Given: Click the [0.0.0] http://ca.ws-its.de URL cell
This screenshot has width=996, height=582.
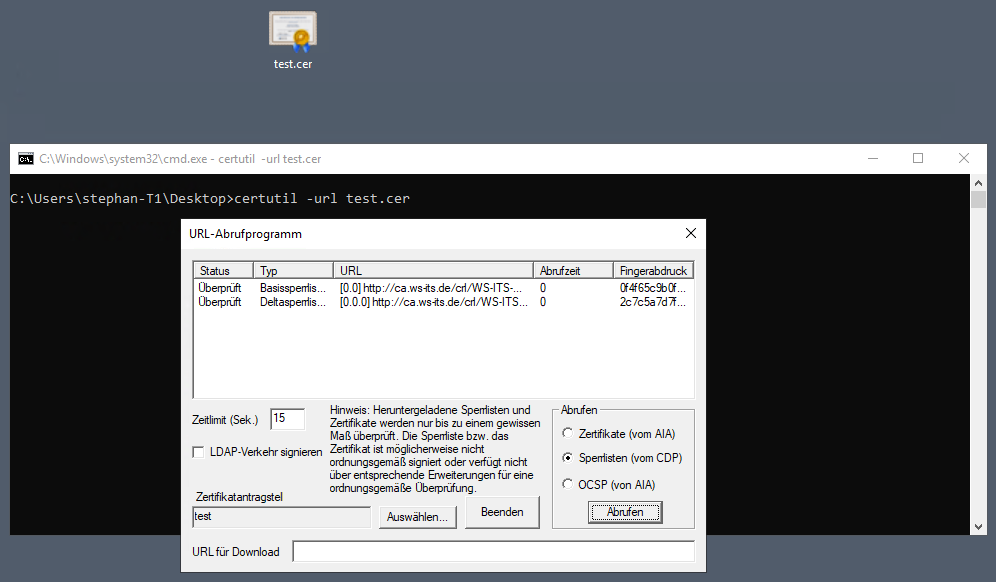Looking at the screenshot, I should 433,302.
